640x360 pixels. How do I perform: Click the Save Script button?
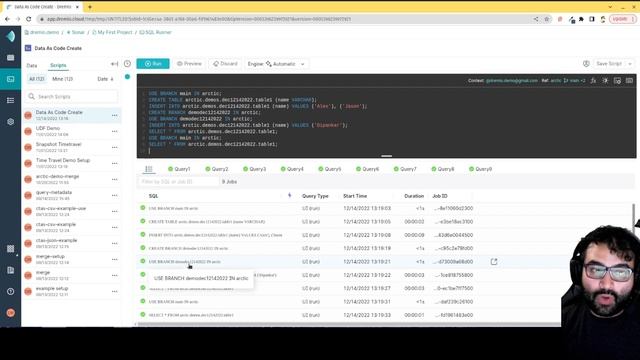(609, 64)
